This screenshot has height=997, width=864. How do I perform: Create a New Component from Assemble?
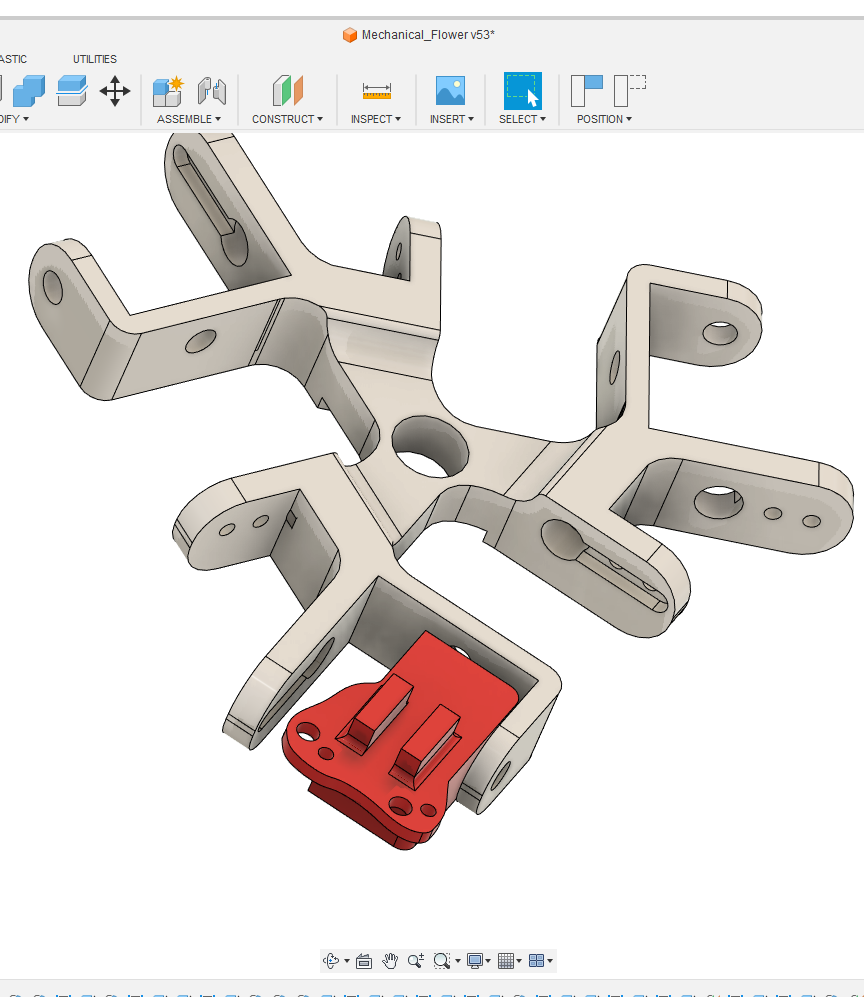pyautogui.click(x=168, y=91)
